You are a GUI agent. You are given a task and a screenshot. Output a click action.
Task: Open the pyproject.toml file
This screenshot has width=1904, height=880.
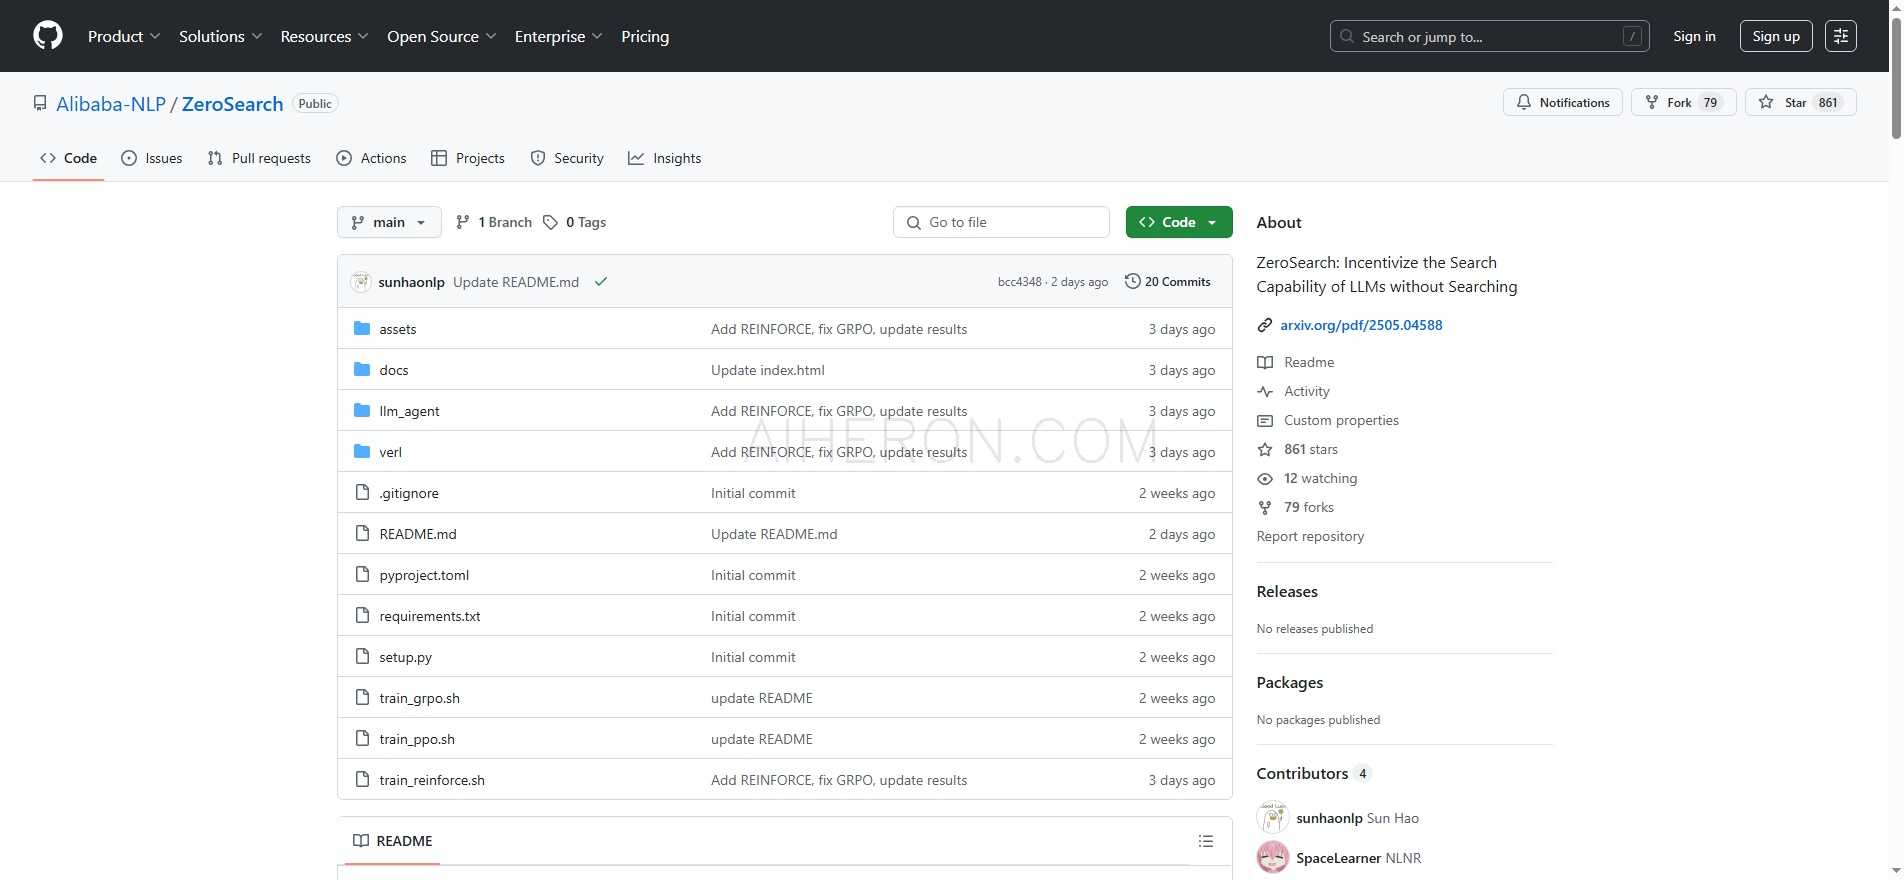point(424,575)
